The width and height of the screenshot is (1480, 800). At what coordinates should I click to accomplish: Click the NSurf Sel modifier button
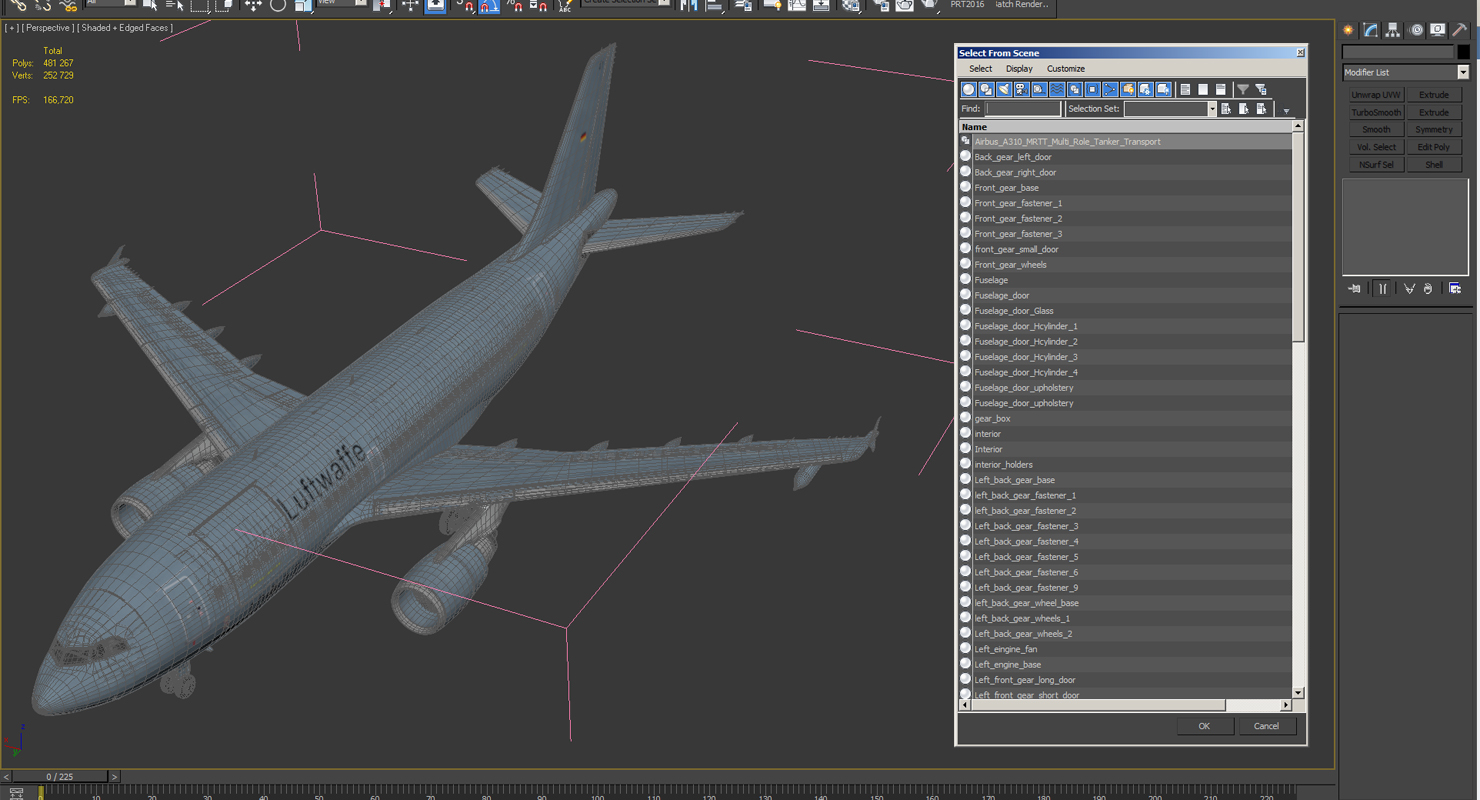pos(1376,165)
